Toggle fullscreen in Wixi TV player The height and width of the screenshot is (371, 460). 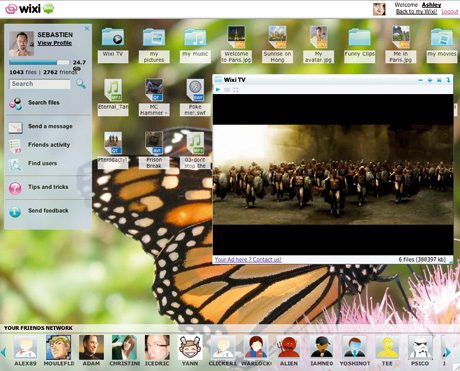tap(236, 90)
